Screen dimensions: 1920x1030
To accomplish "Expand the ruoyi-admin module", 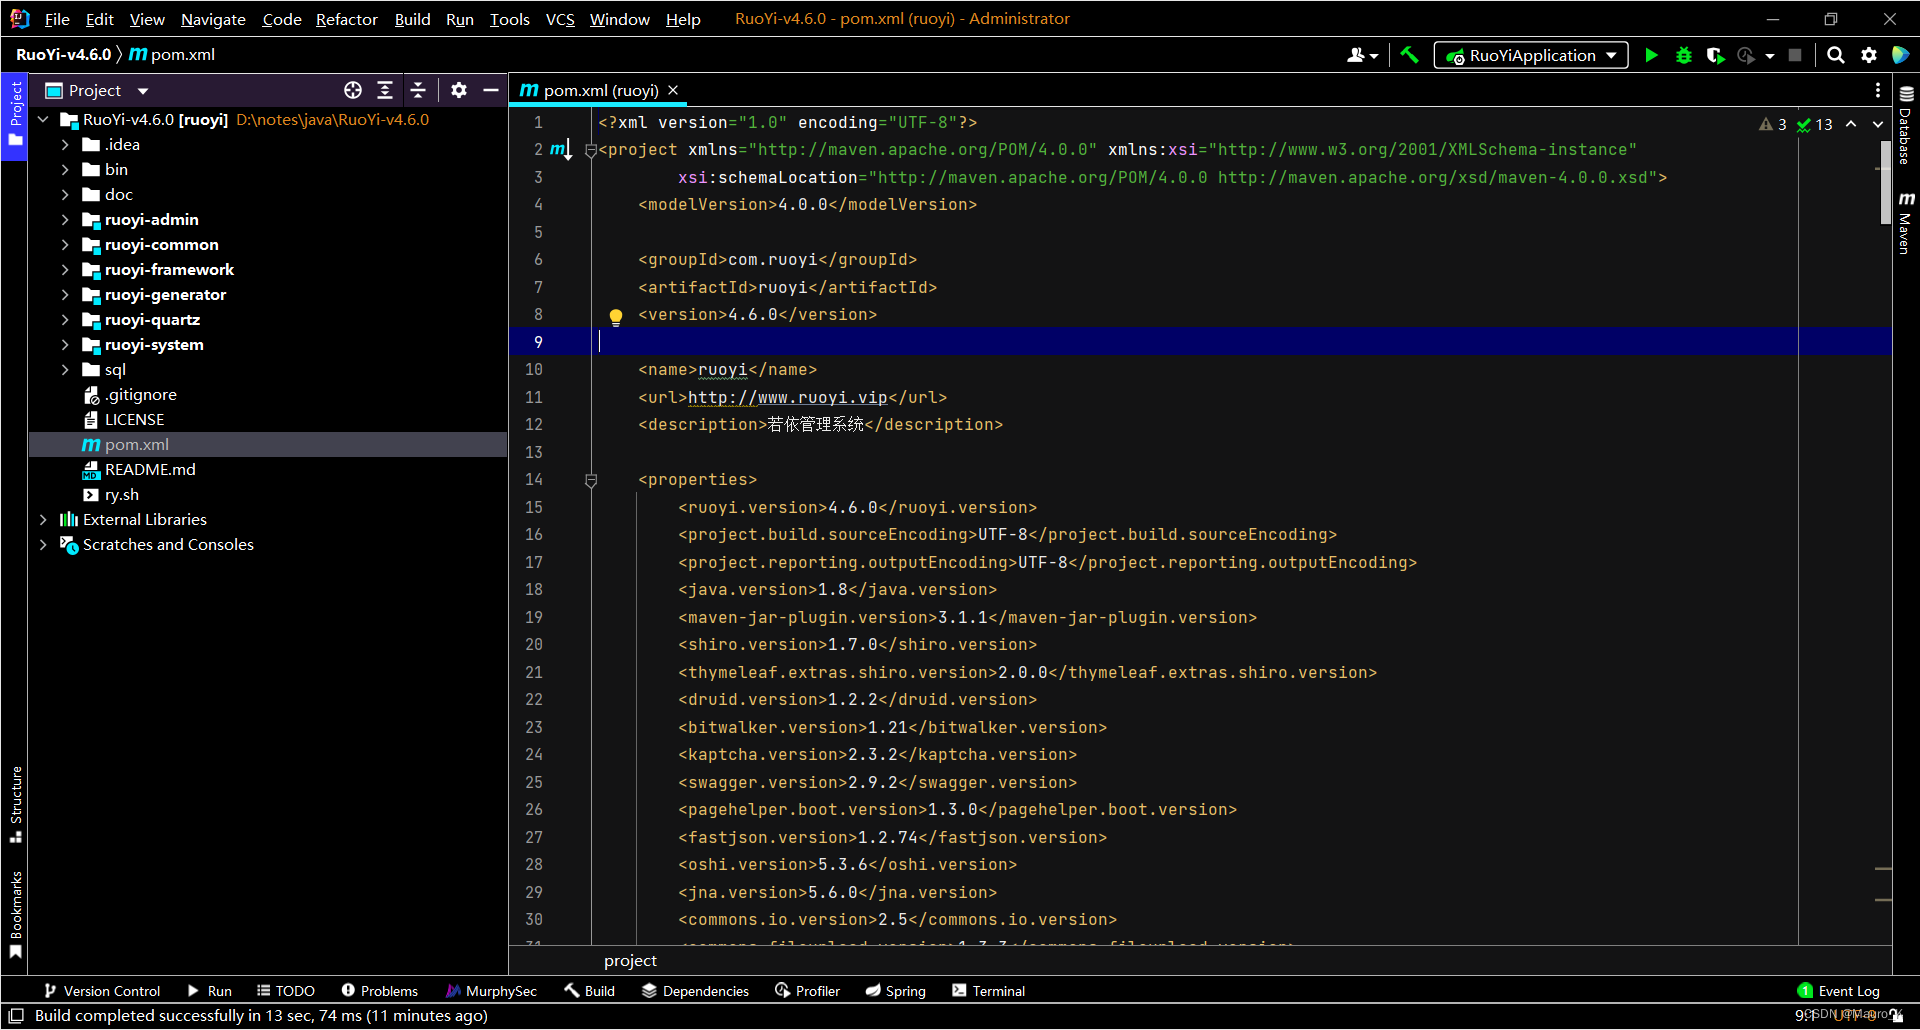I will (65, 220).
